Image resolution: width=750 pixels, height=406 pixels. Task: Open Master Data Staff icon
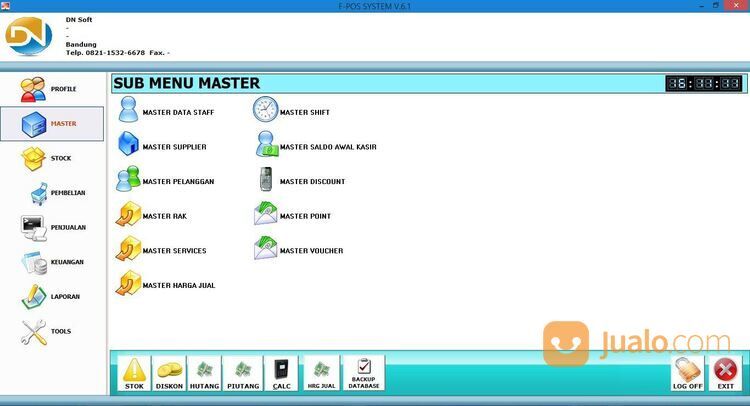point(130,111)
